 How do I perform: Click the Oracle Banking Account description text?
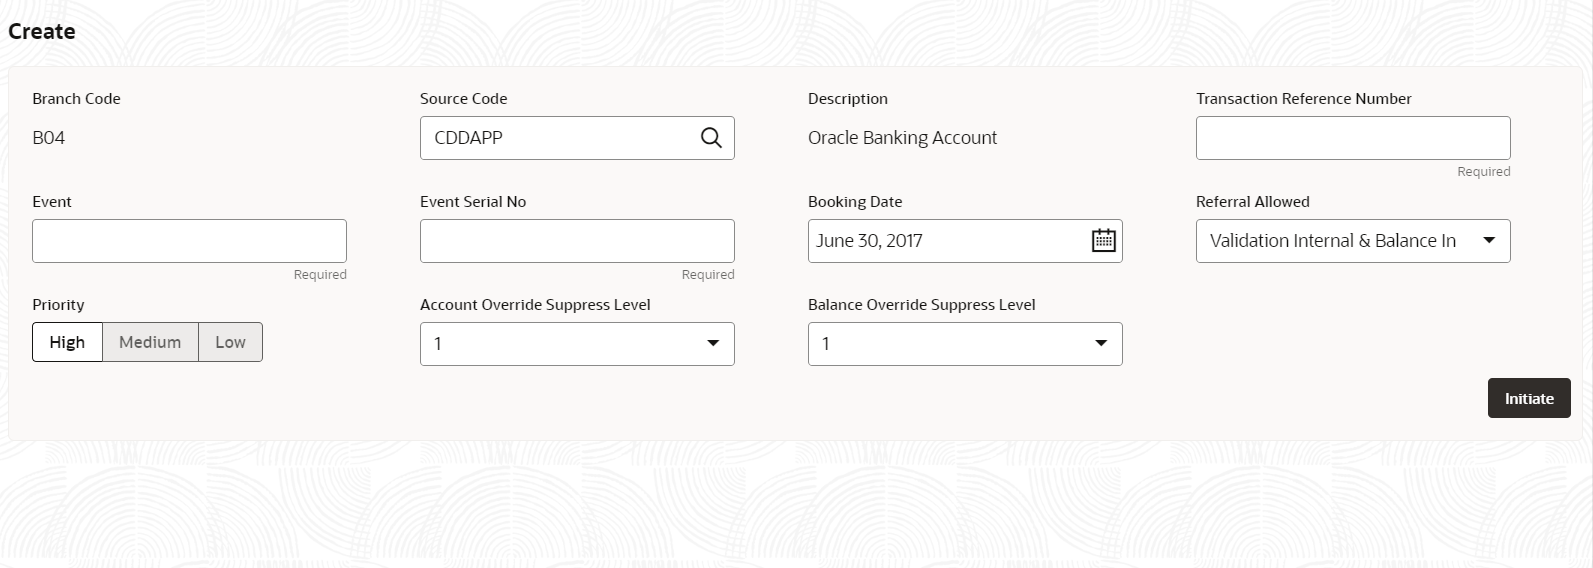[x=902, y=138]
